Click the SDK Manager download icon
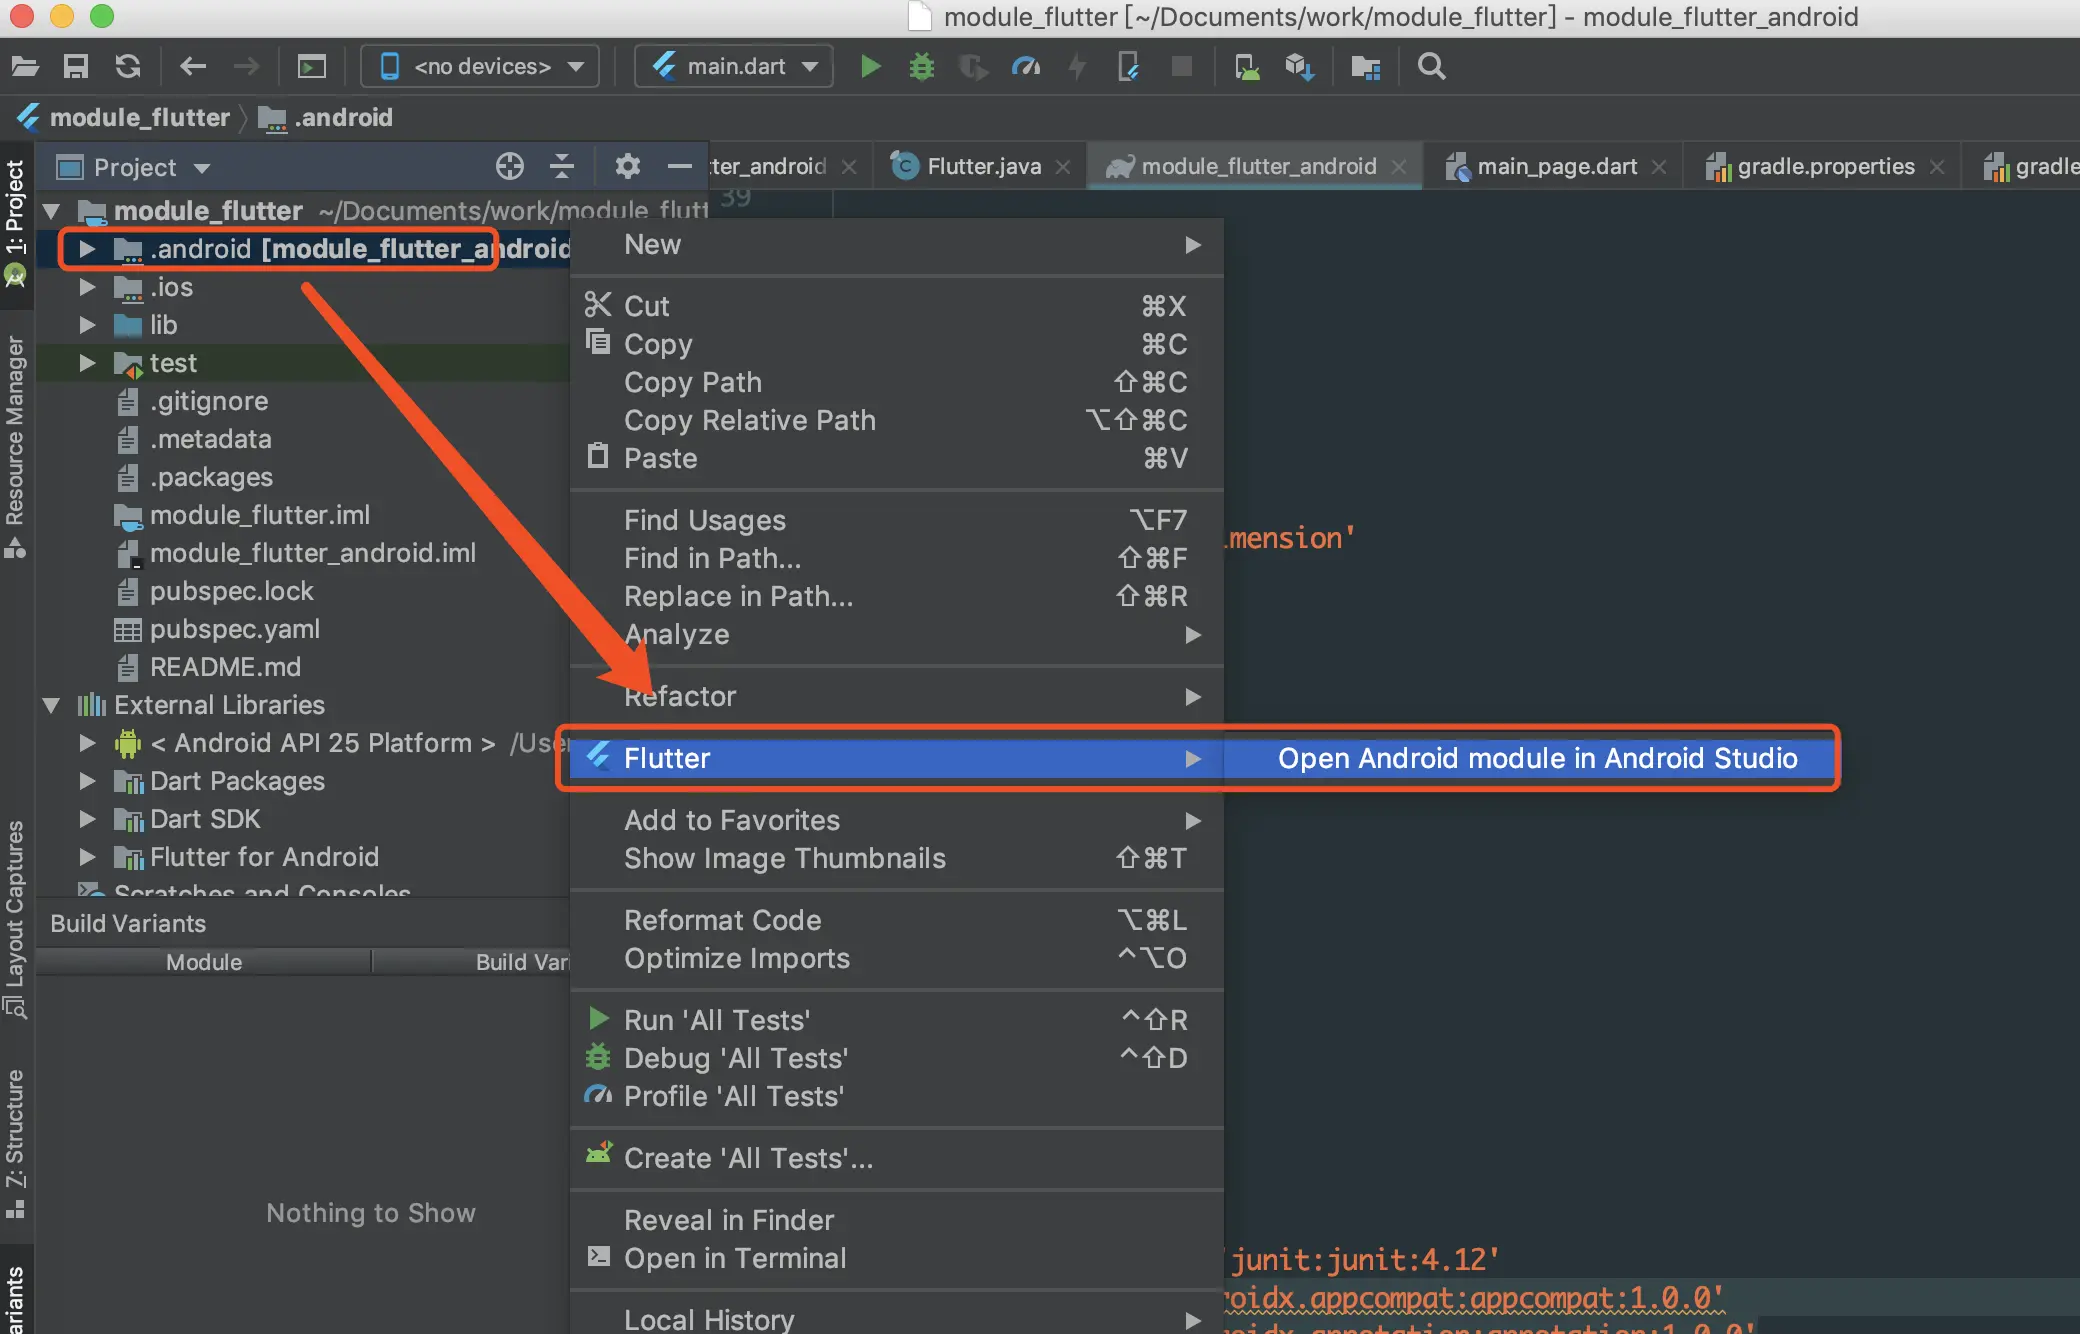 [1299, 67]
